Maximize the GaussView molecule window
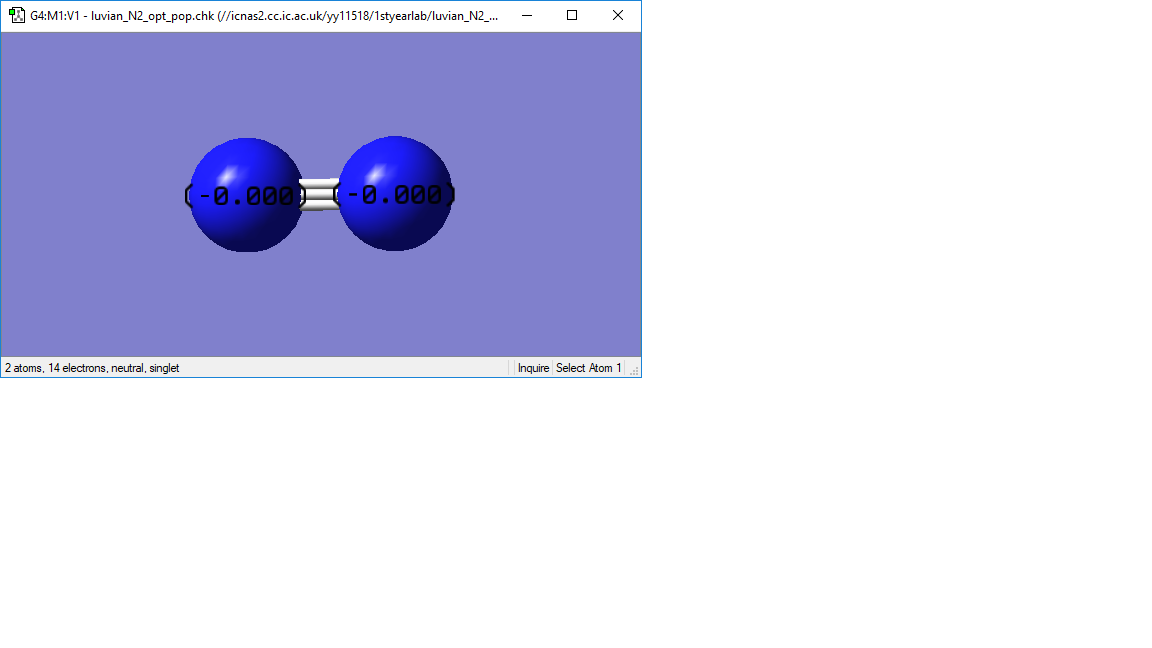This screenshot has height=648, width=1152. 572,15
